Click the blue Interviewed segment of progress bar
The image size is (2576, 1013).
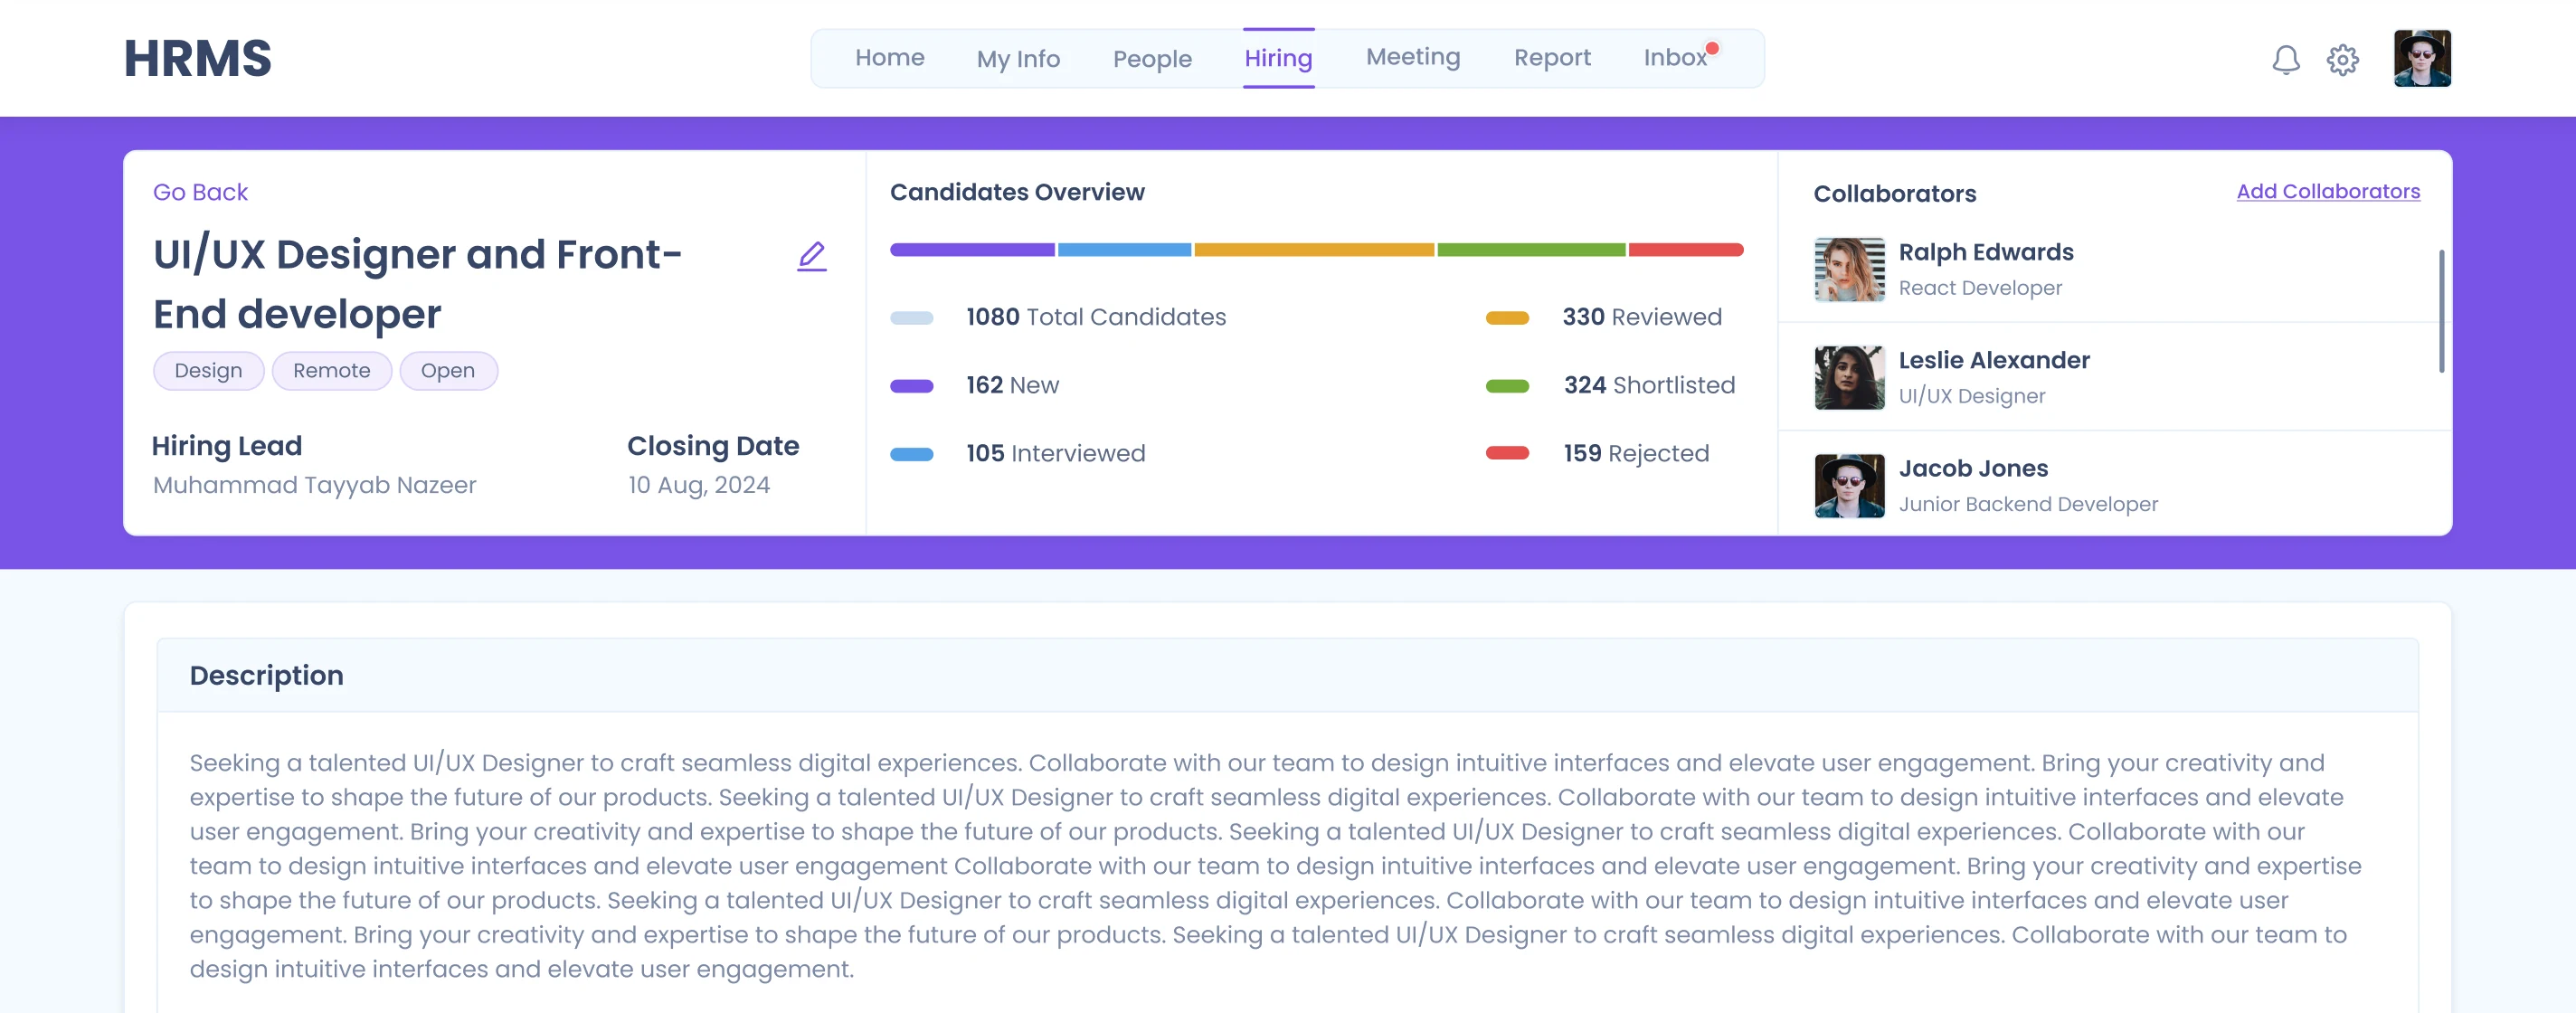coord(1124,250)
